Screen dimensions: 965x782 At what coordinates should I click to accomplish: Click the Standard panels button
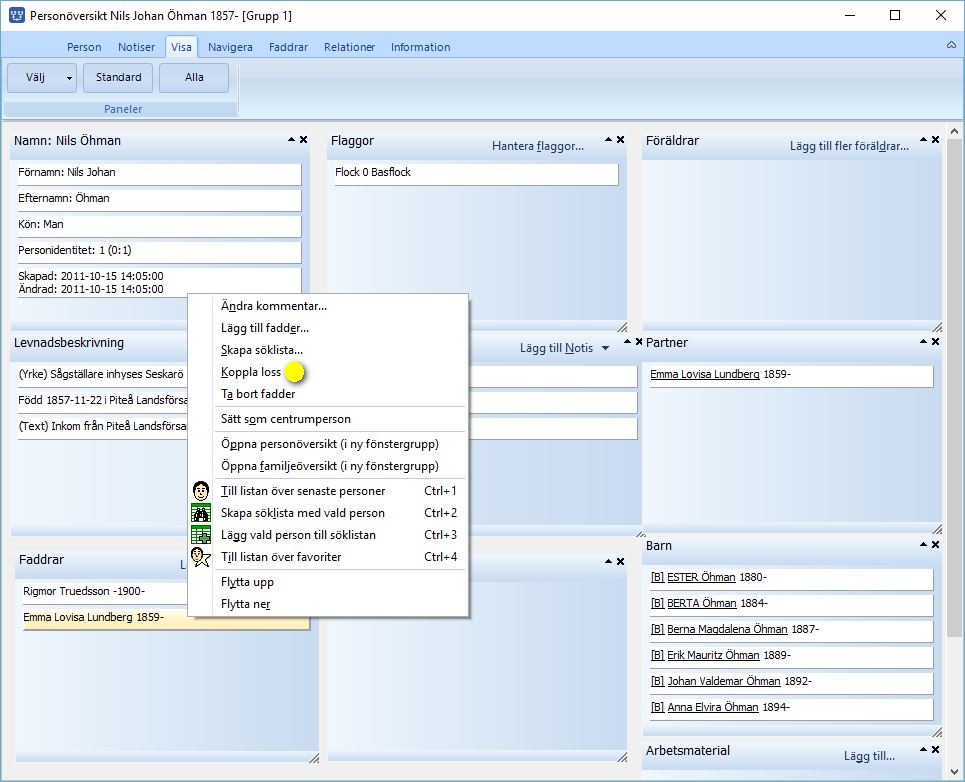point(118,78)
